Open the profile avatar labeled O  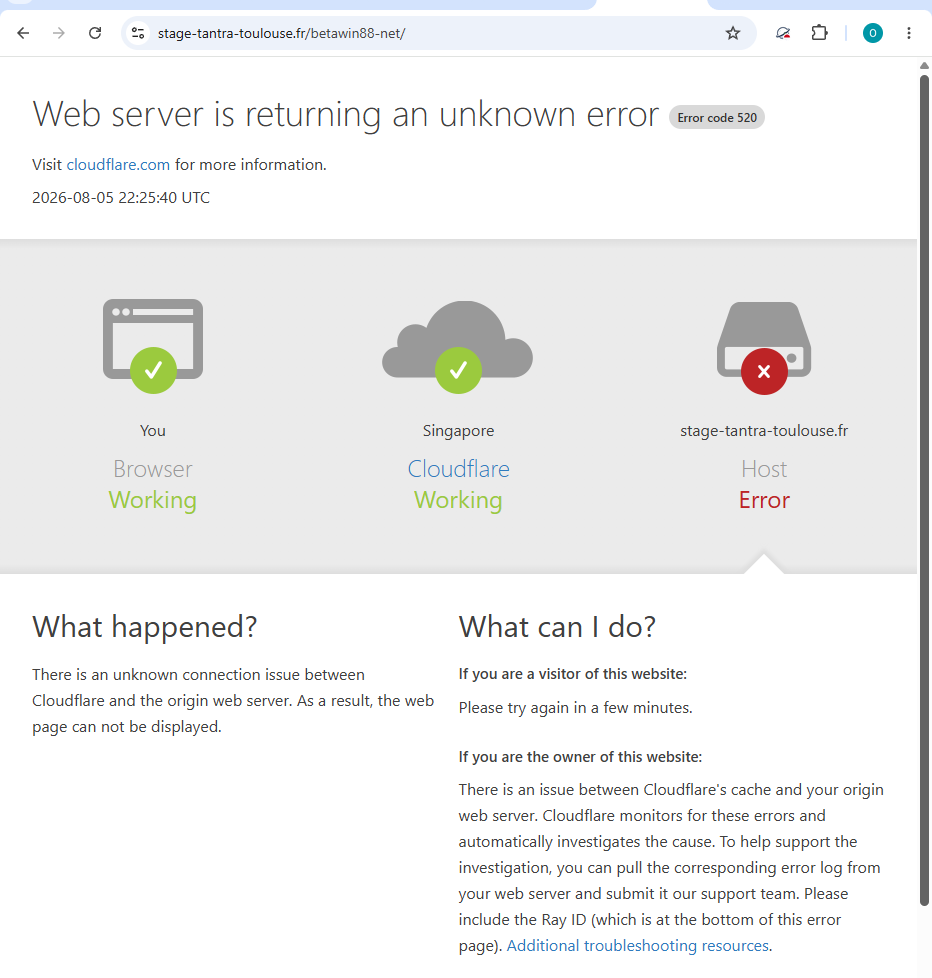[x=872, y=33]
